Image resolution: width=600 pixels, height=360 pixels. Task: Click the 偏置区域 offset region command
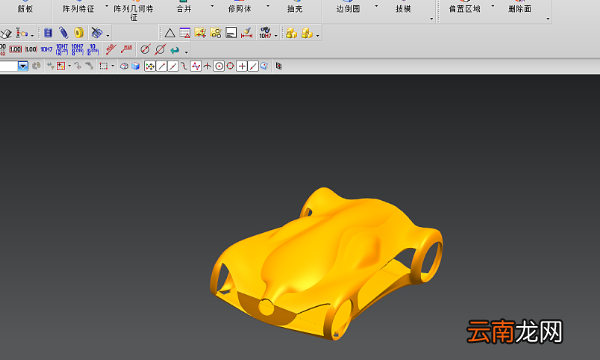(x=465, y=8)
